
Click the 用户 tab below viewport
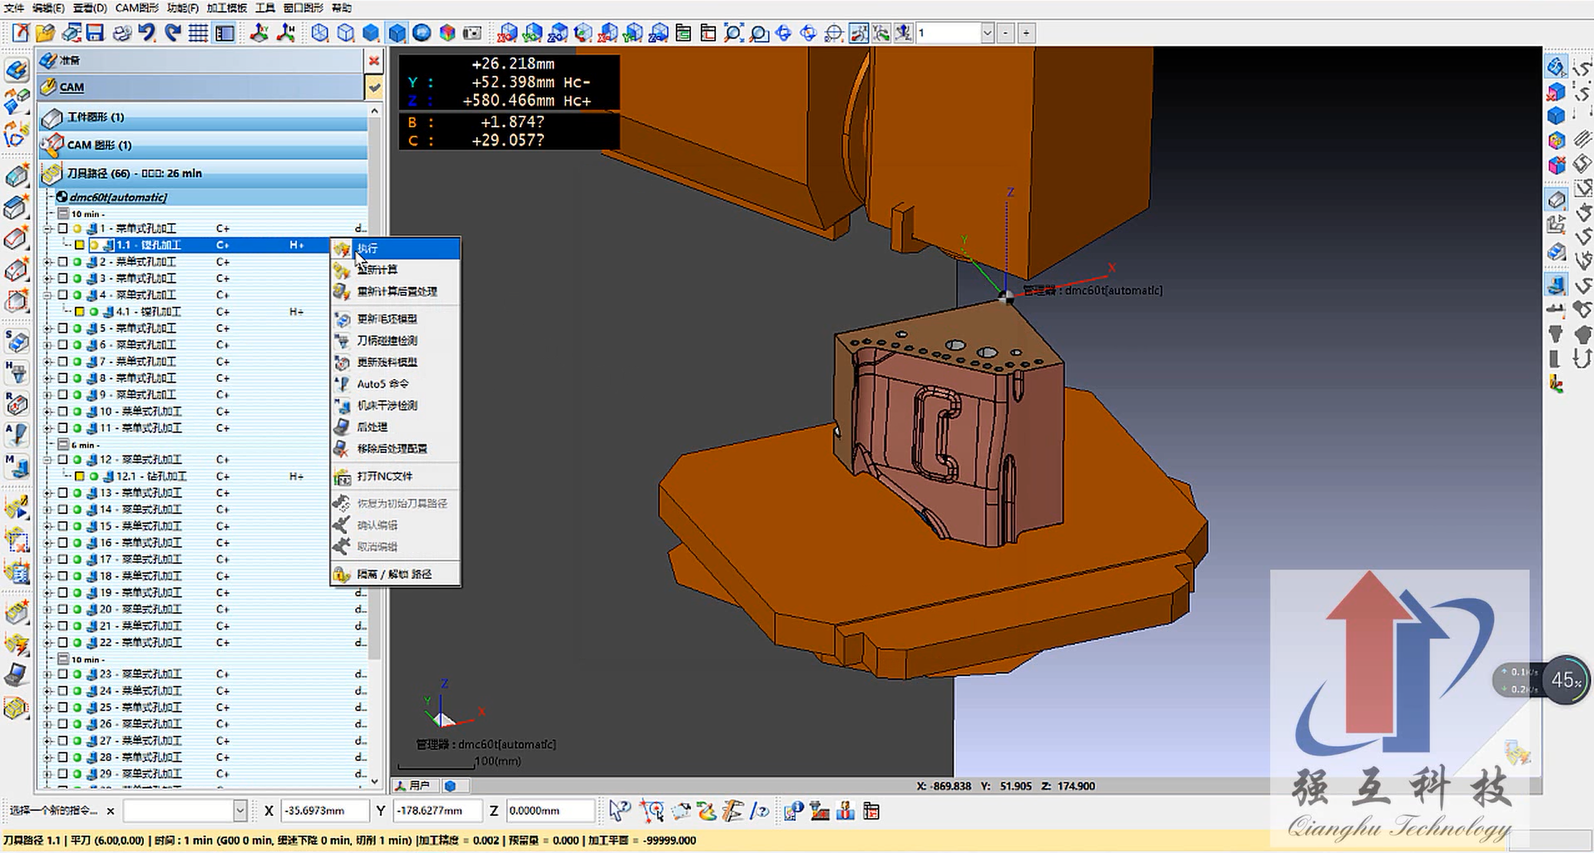(x=414, y=786)
